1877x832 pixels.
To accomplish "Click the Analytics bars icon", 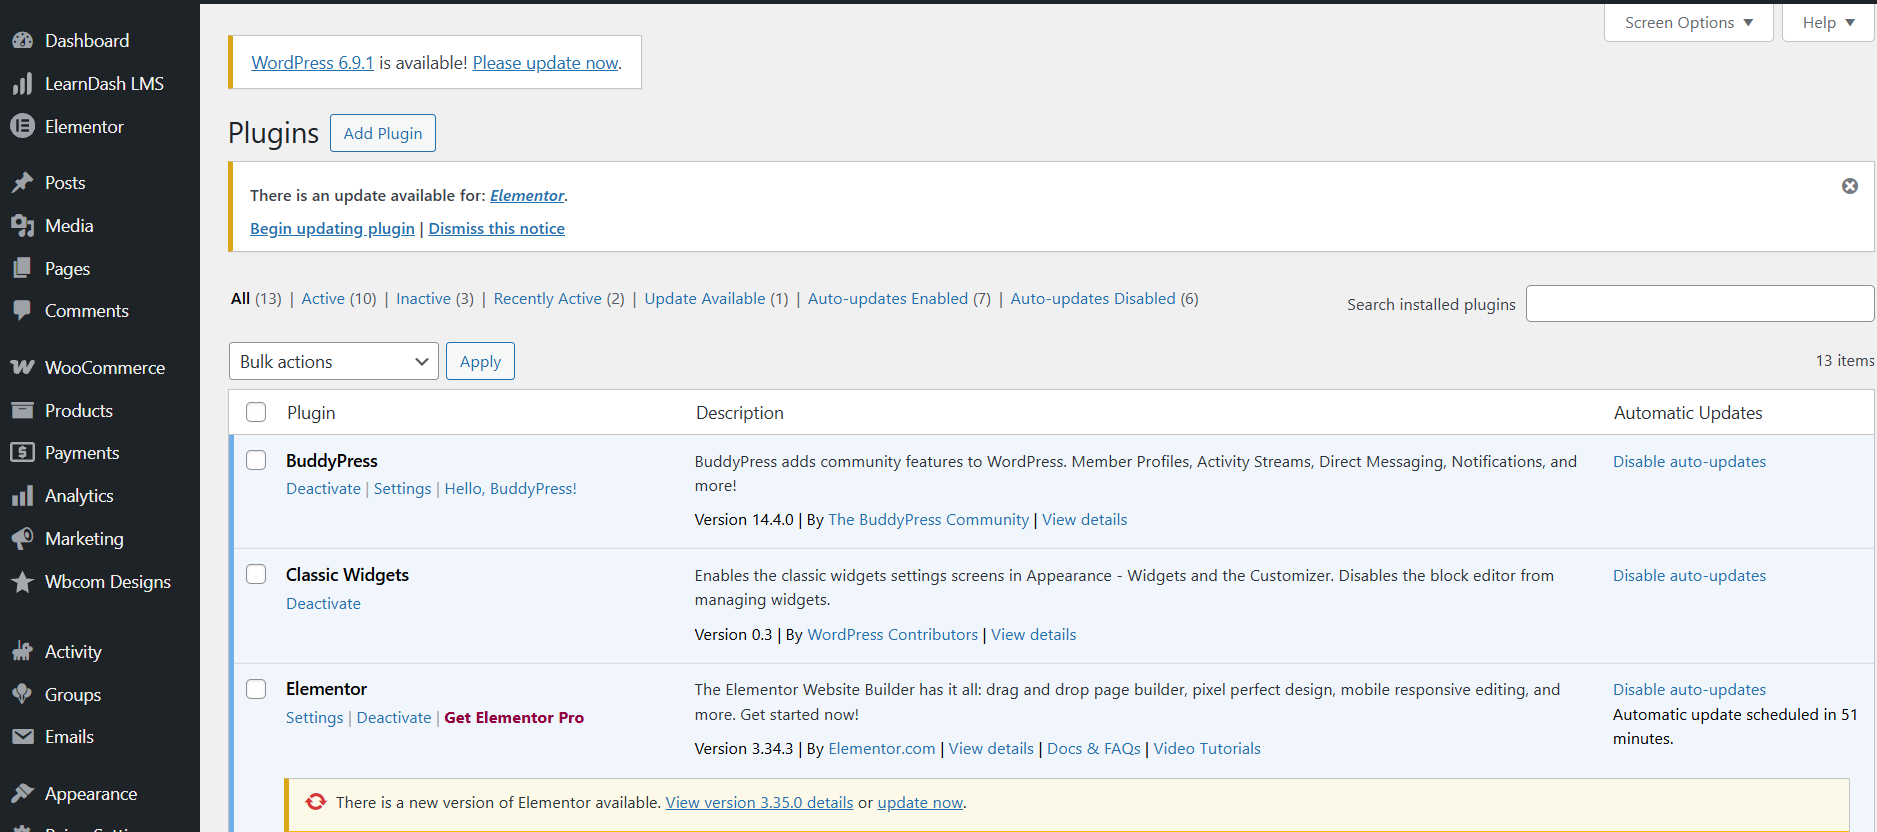I will [x=22, y=496].
